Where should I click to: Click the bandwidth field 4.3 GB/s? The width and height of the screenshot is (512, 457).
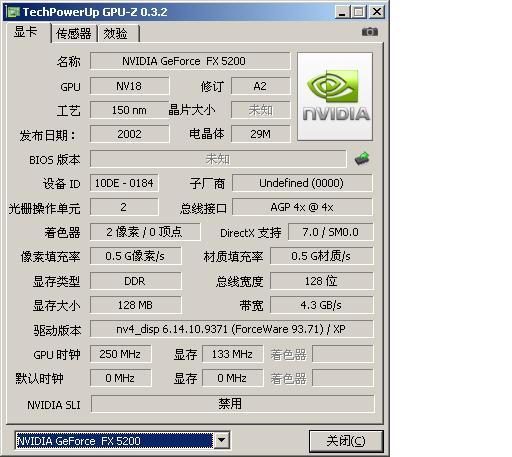click(x=321, y=305)
